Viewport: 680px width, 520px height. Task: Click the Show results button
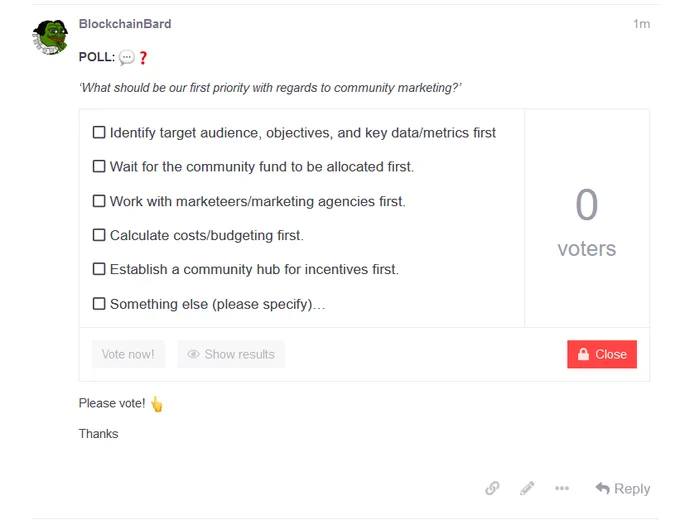(x=231, y=354)
